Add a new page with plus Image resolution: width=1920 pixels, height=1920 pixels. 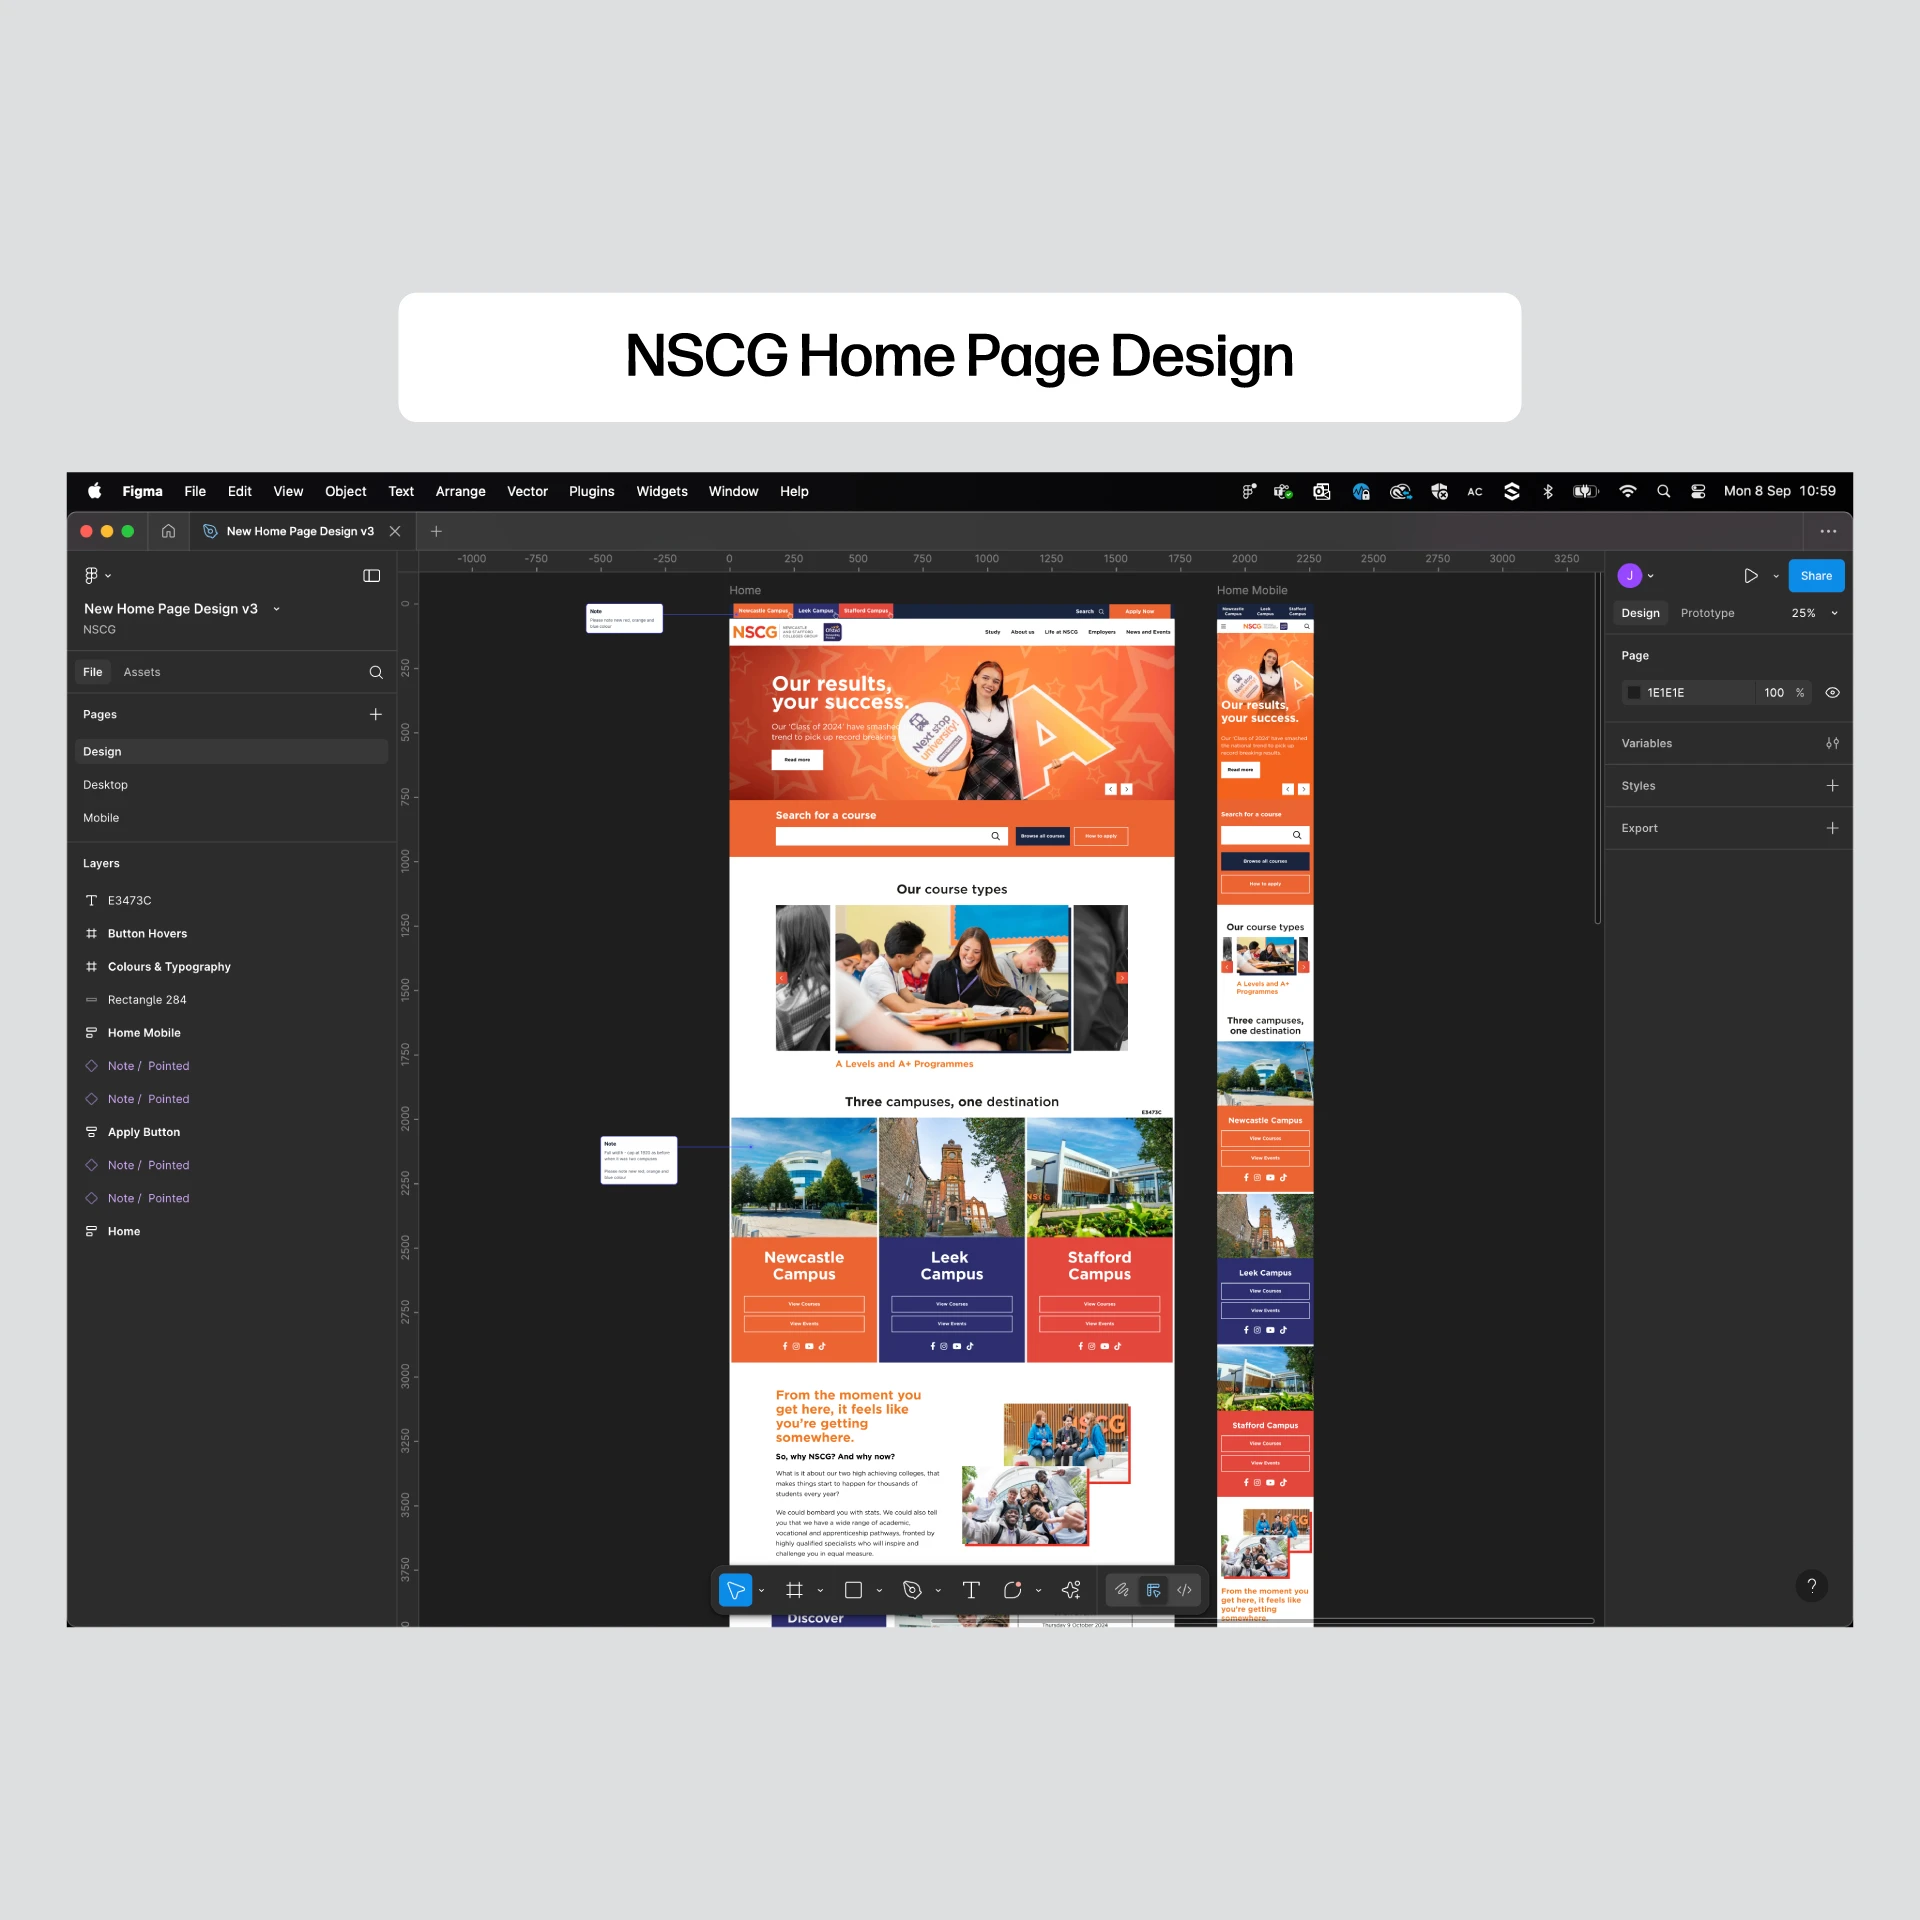[376, 714]
